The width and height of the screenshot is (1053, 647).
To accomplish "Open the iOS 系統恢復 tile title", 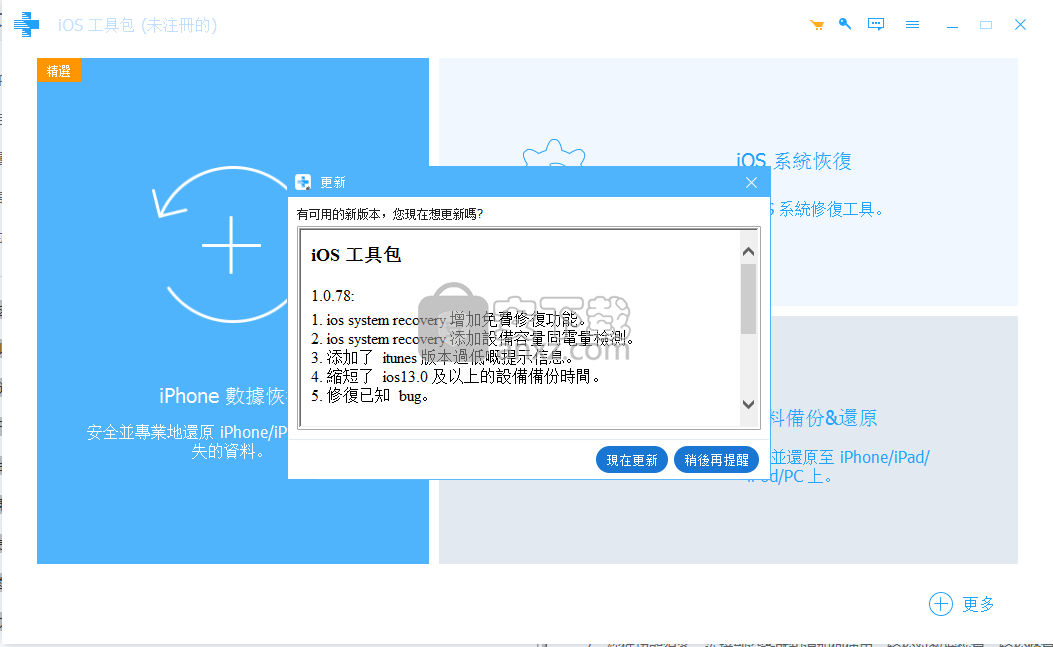I will (x=794, y=161).
